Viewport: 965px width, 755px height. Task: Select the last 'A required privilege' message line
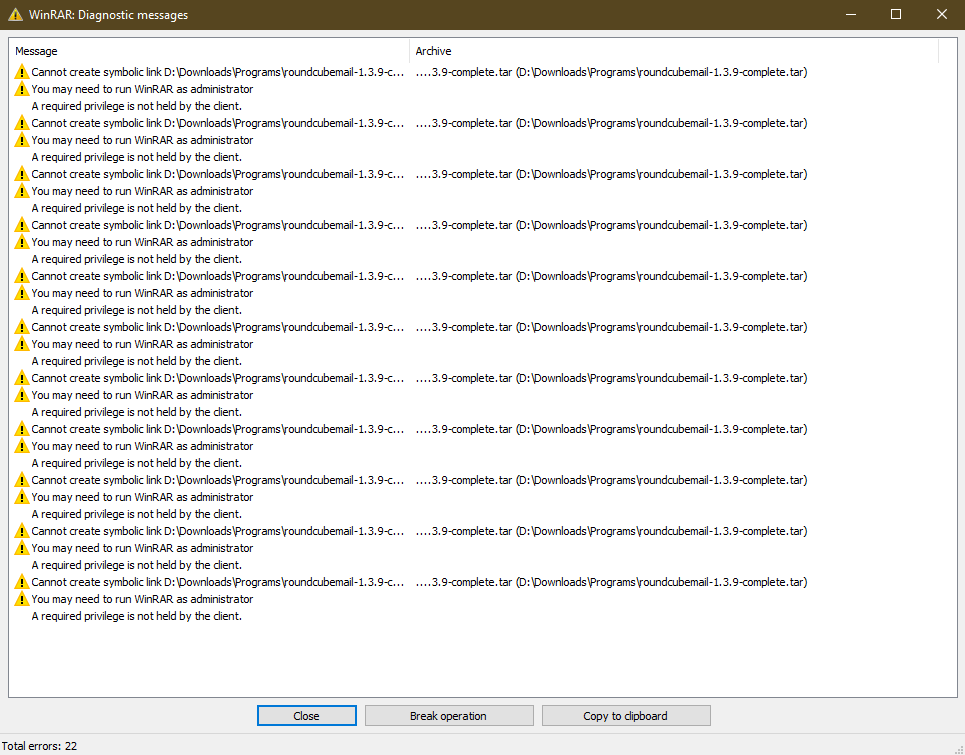[136, 616]
